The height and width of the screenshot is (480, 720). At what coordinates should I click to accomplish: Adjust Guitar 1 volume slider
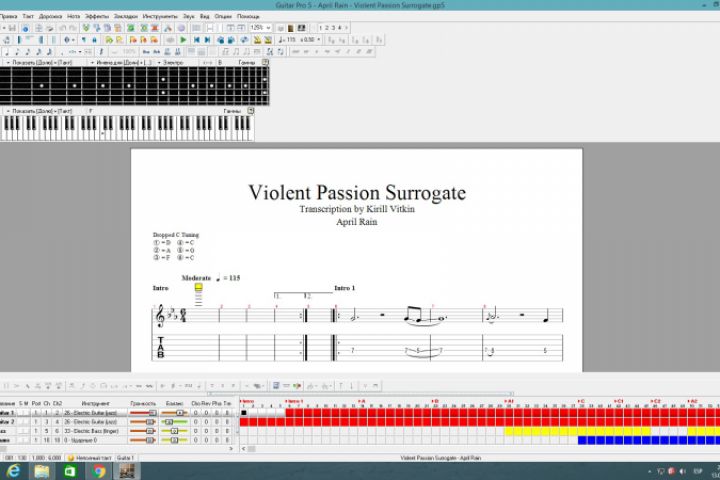click(143, 412)
